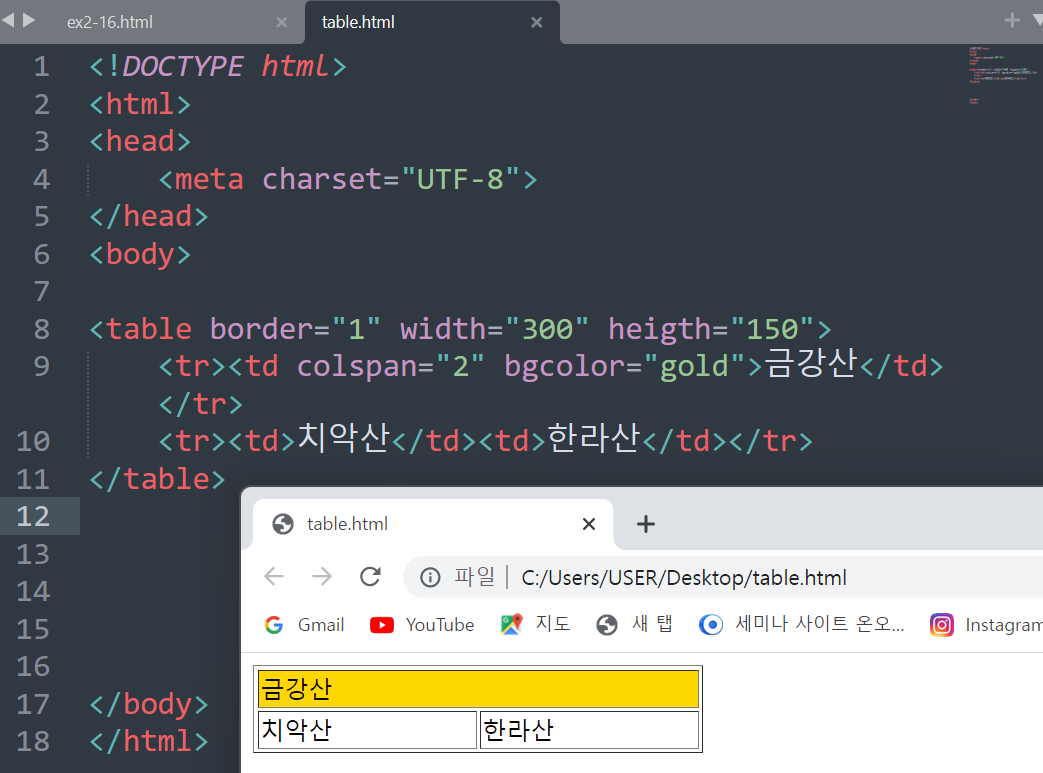The image size is (1043, 773).
Task: Click the 치악산 한라산 row code
Action: 486,440
